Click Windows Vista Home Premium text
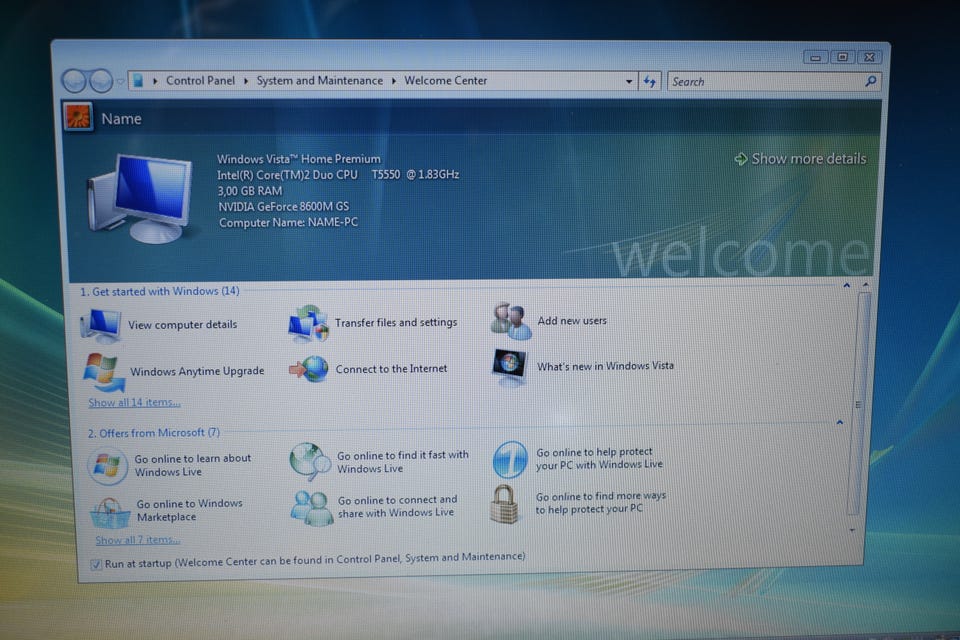Screen dimensions: 960x640 click(x=299, y=159)
